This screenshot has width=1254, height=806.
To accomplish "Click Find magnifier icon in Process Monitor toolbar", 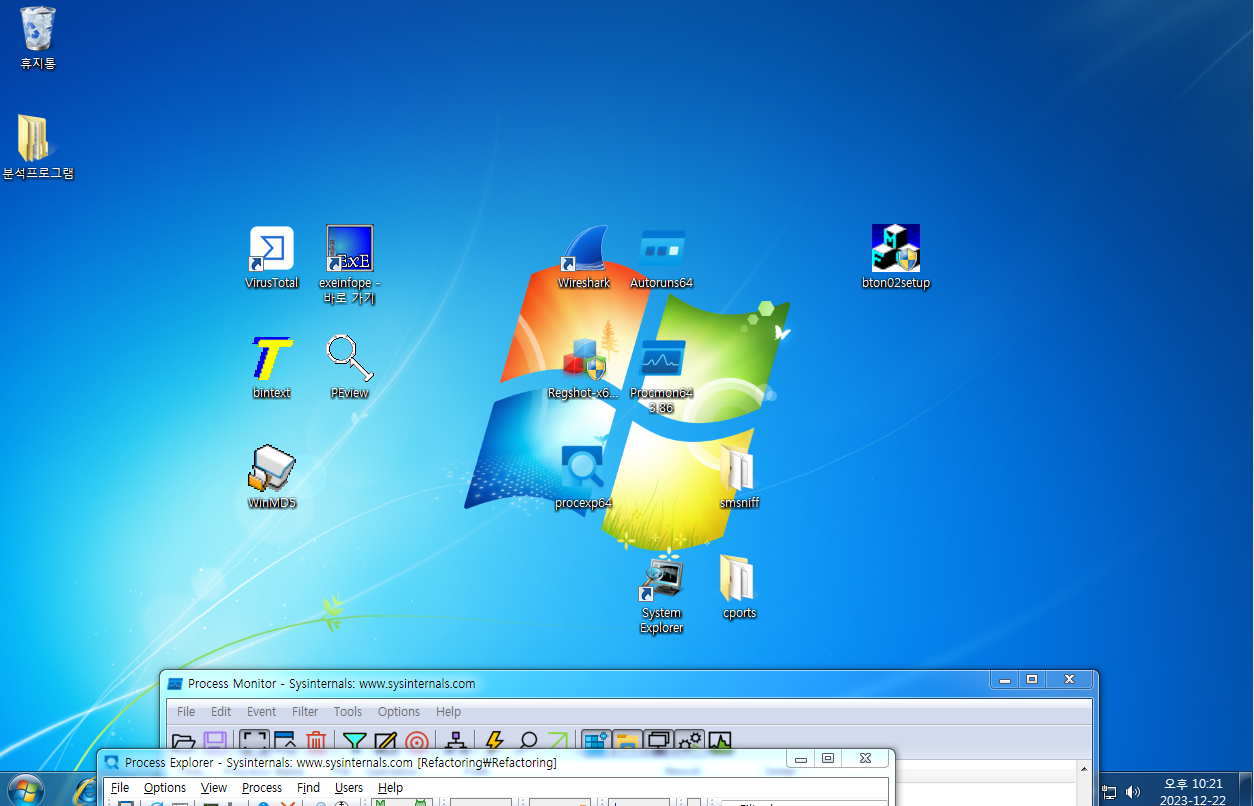I will (527, 742).
